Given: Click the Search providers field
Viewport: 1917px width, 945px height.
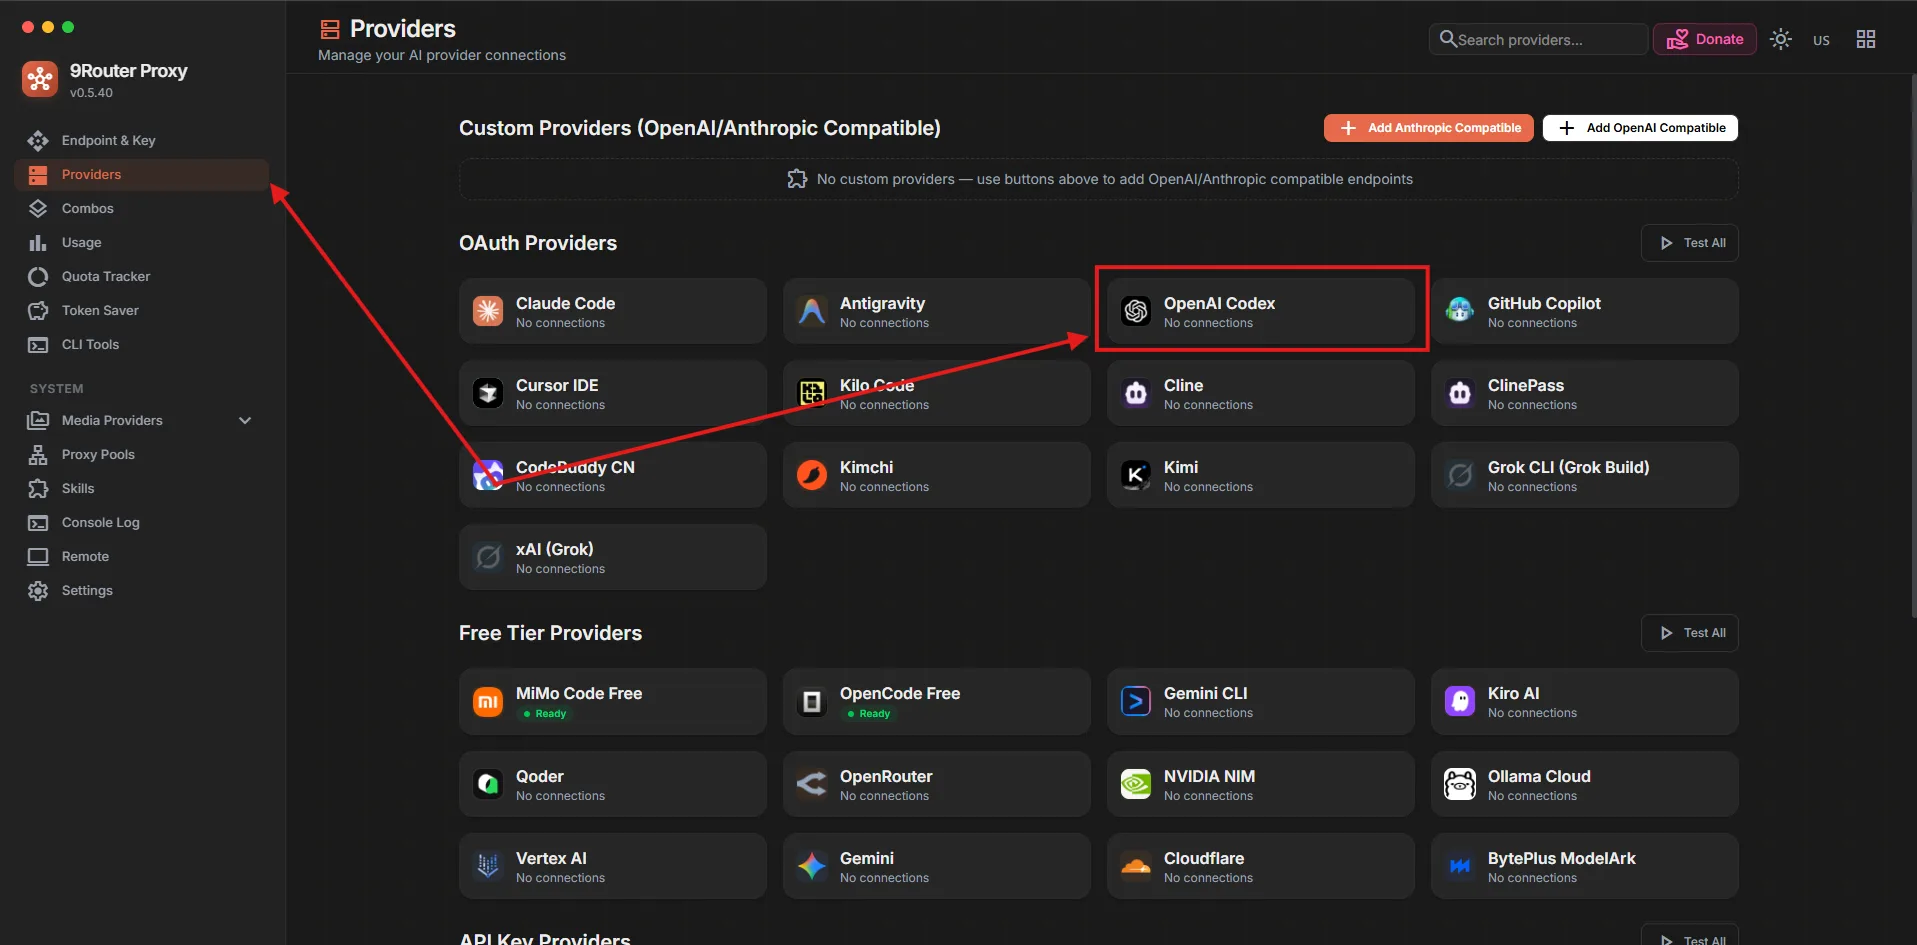Looking at the screenshot, I should pyautogui.click(x=1538, y=39).
